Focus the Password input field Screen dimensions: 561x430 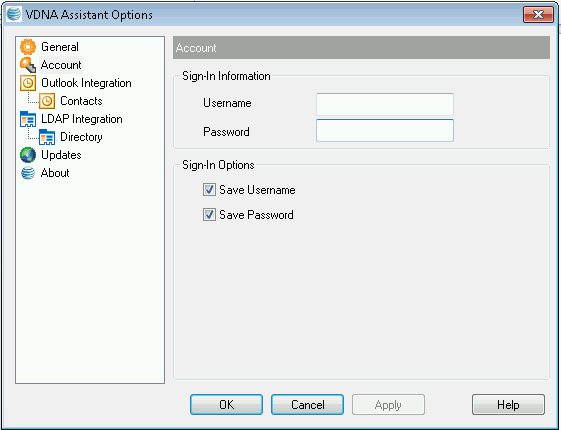pyautogui.click(x=385, y=131)
